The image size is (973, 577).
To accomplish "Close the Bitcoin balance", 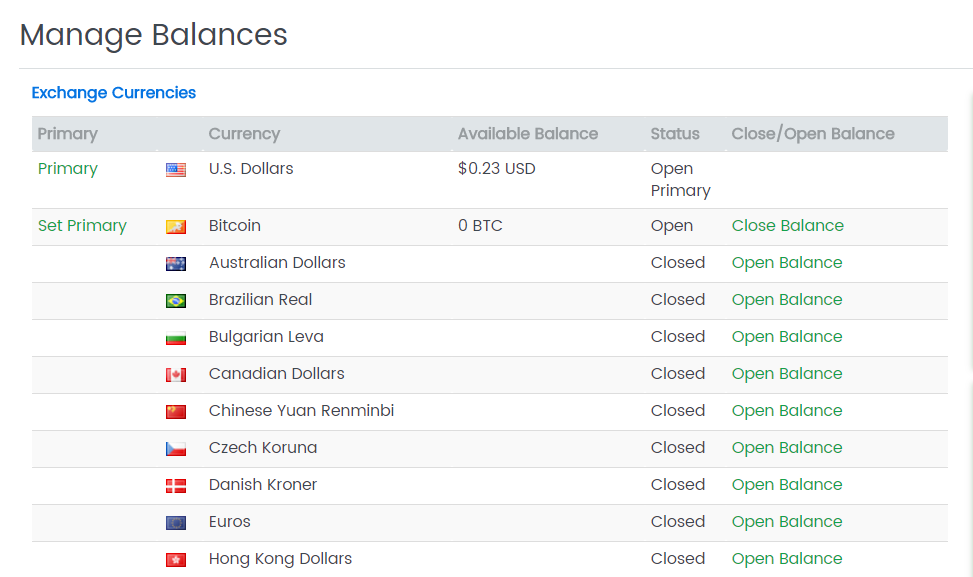I will point(787,226).
